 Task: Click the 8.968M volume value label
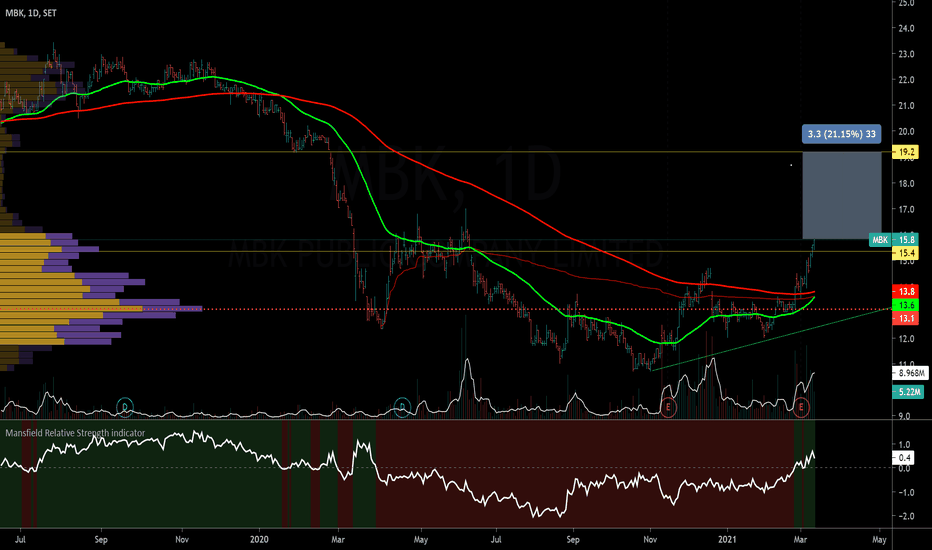coord(910,373)
